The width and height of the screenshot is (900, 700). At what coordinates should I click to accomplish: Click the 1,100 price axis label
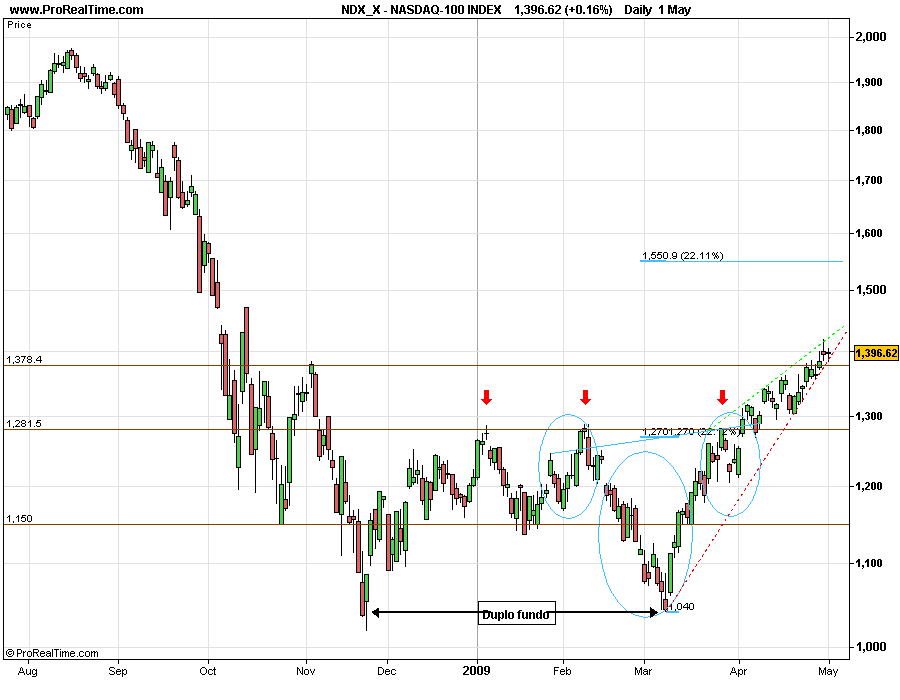click(x=869, y=563)
